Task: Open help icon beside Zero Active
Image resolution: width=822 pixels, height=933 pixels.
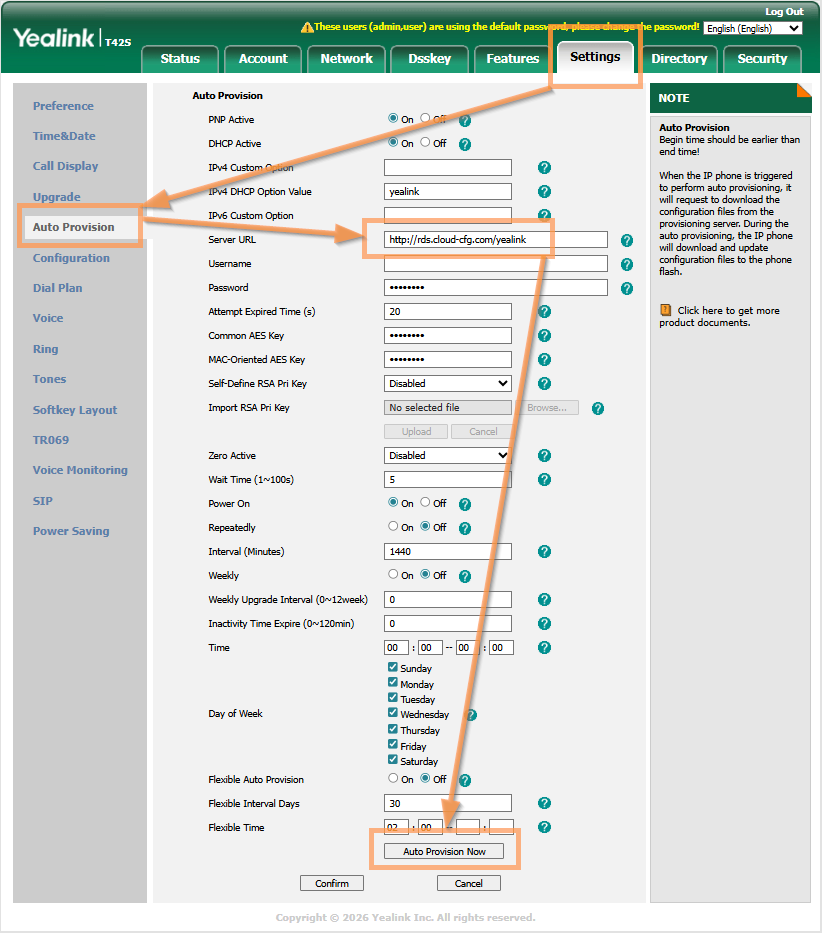Action: coord(544,456)
